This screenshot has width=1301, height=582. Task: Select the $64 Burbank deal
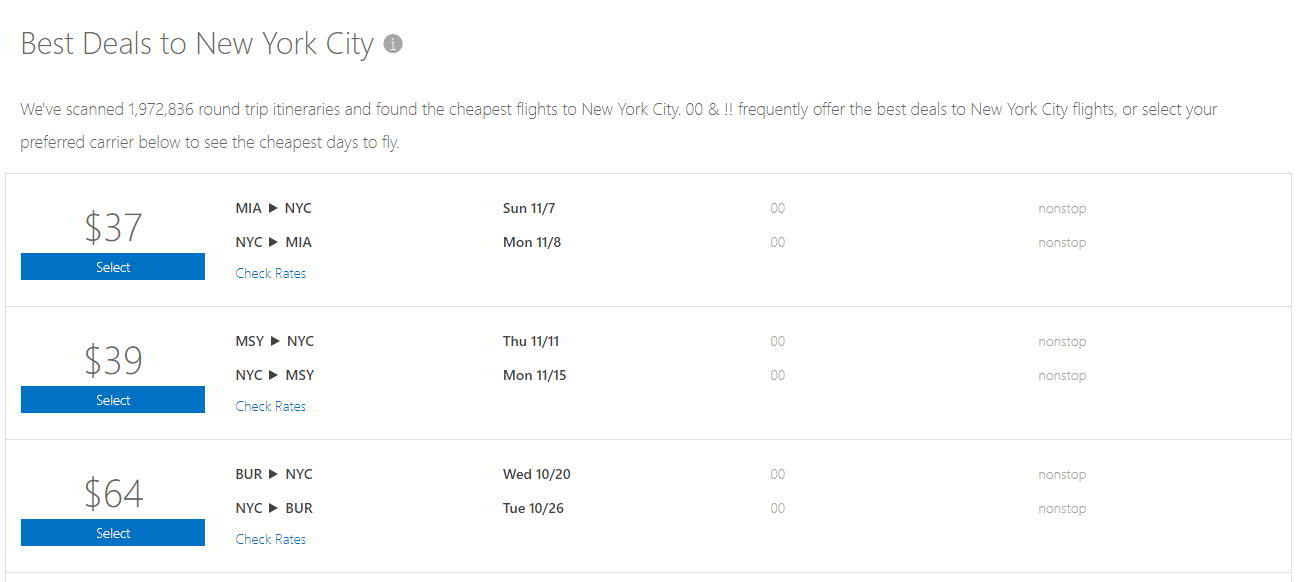coord(112,533)
